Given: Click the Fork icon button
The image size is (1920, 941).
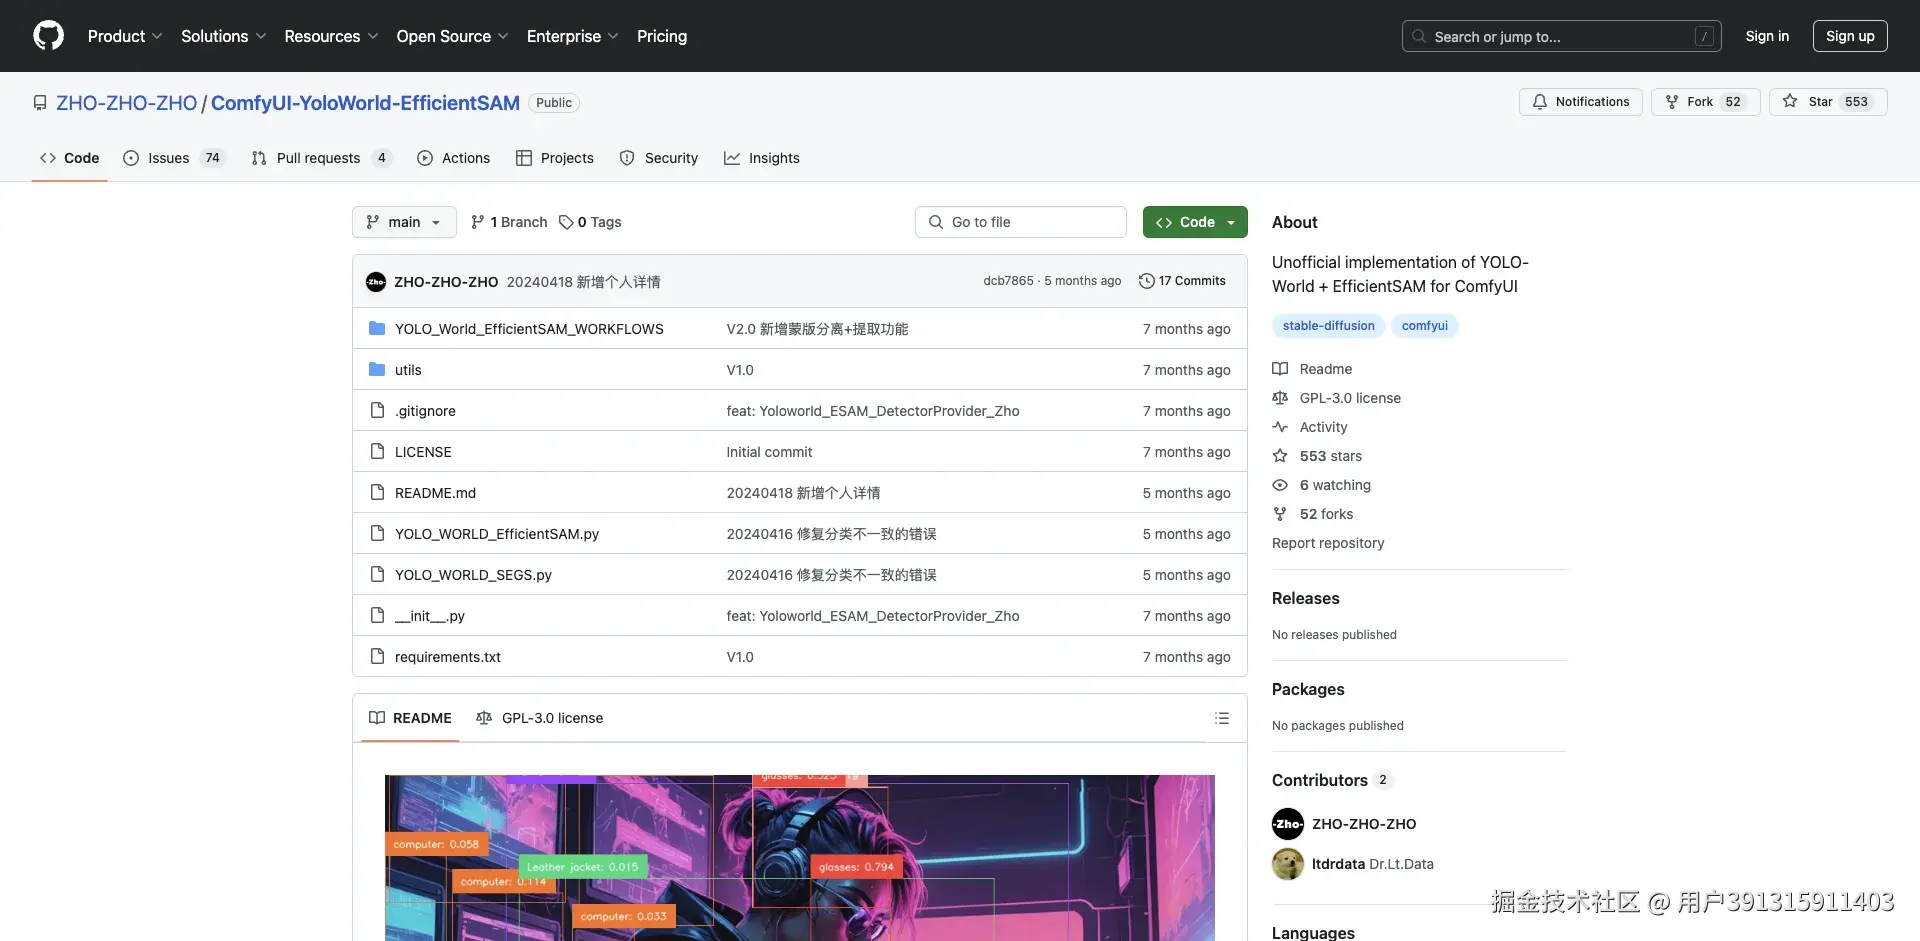Looking at the screenshot, I should point(1671,102).
